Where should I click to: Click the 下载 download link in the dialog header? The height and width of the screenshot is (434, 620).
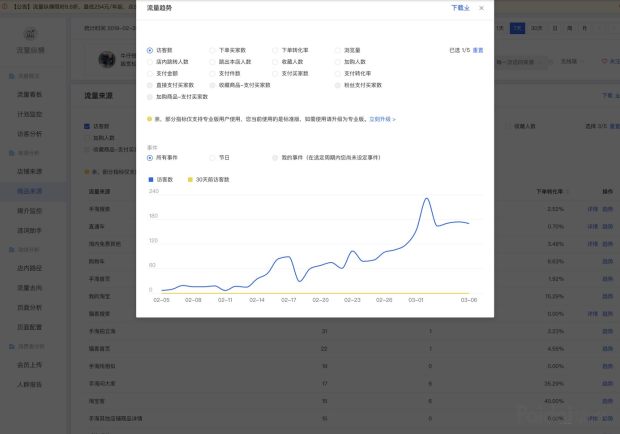(460, 8)
